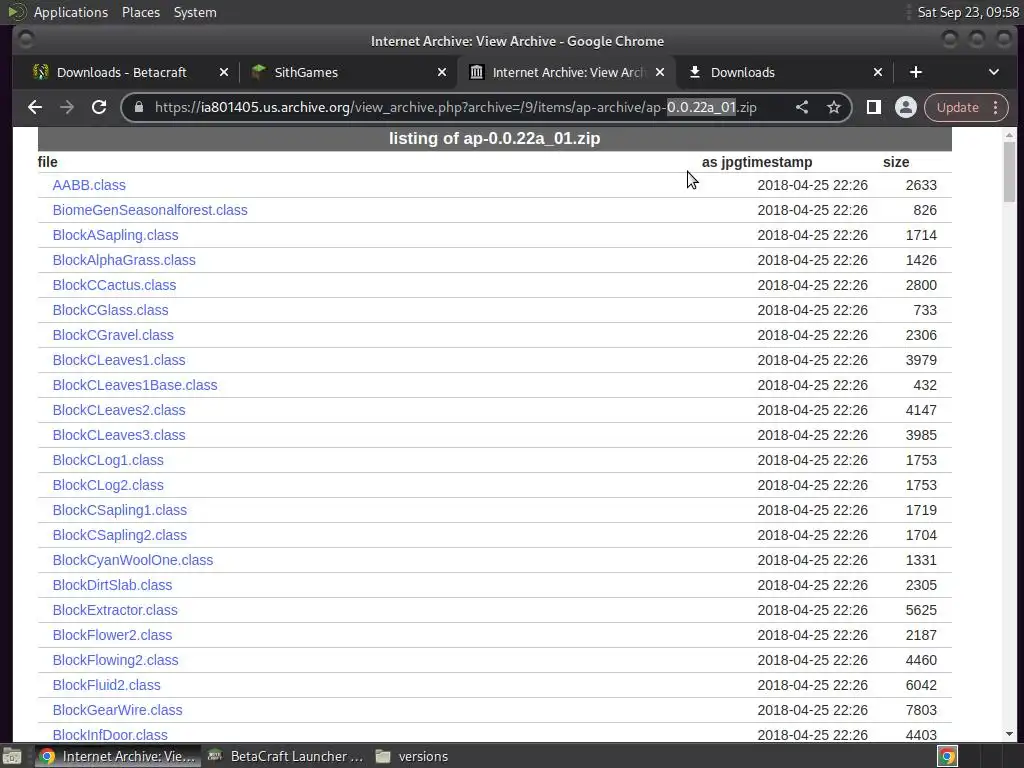The width and height of the screenshot is (1024, 768).
Task: Open the Chrome profile avatar
Action: point(905,107)
